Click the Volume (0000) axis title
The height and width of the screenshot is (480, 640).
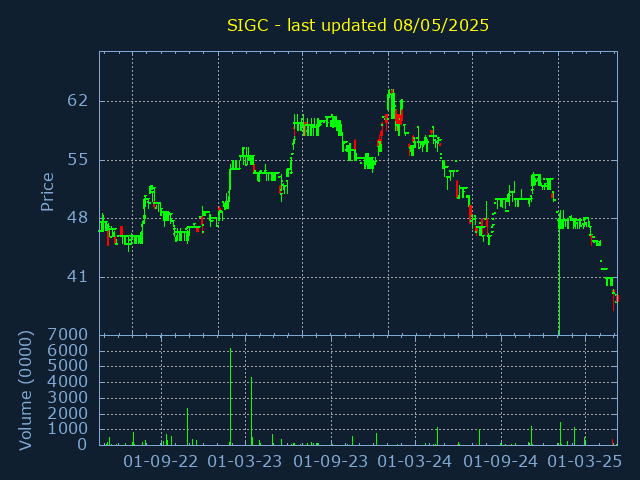click(25, 391)
